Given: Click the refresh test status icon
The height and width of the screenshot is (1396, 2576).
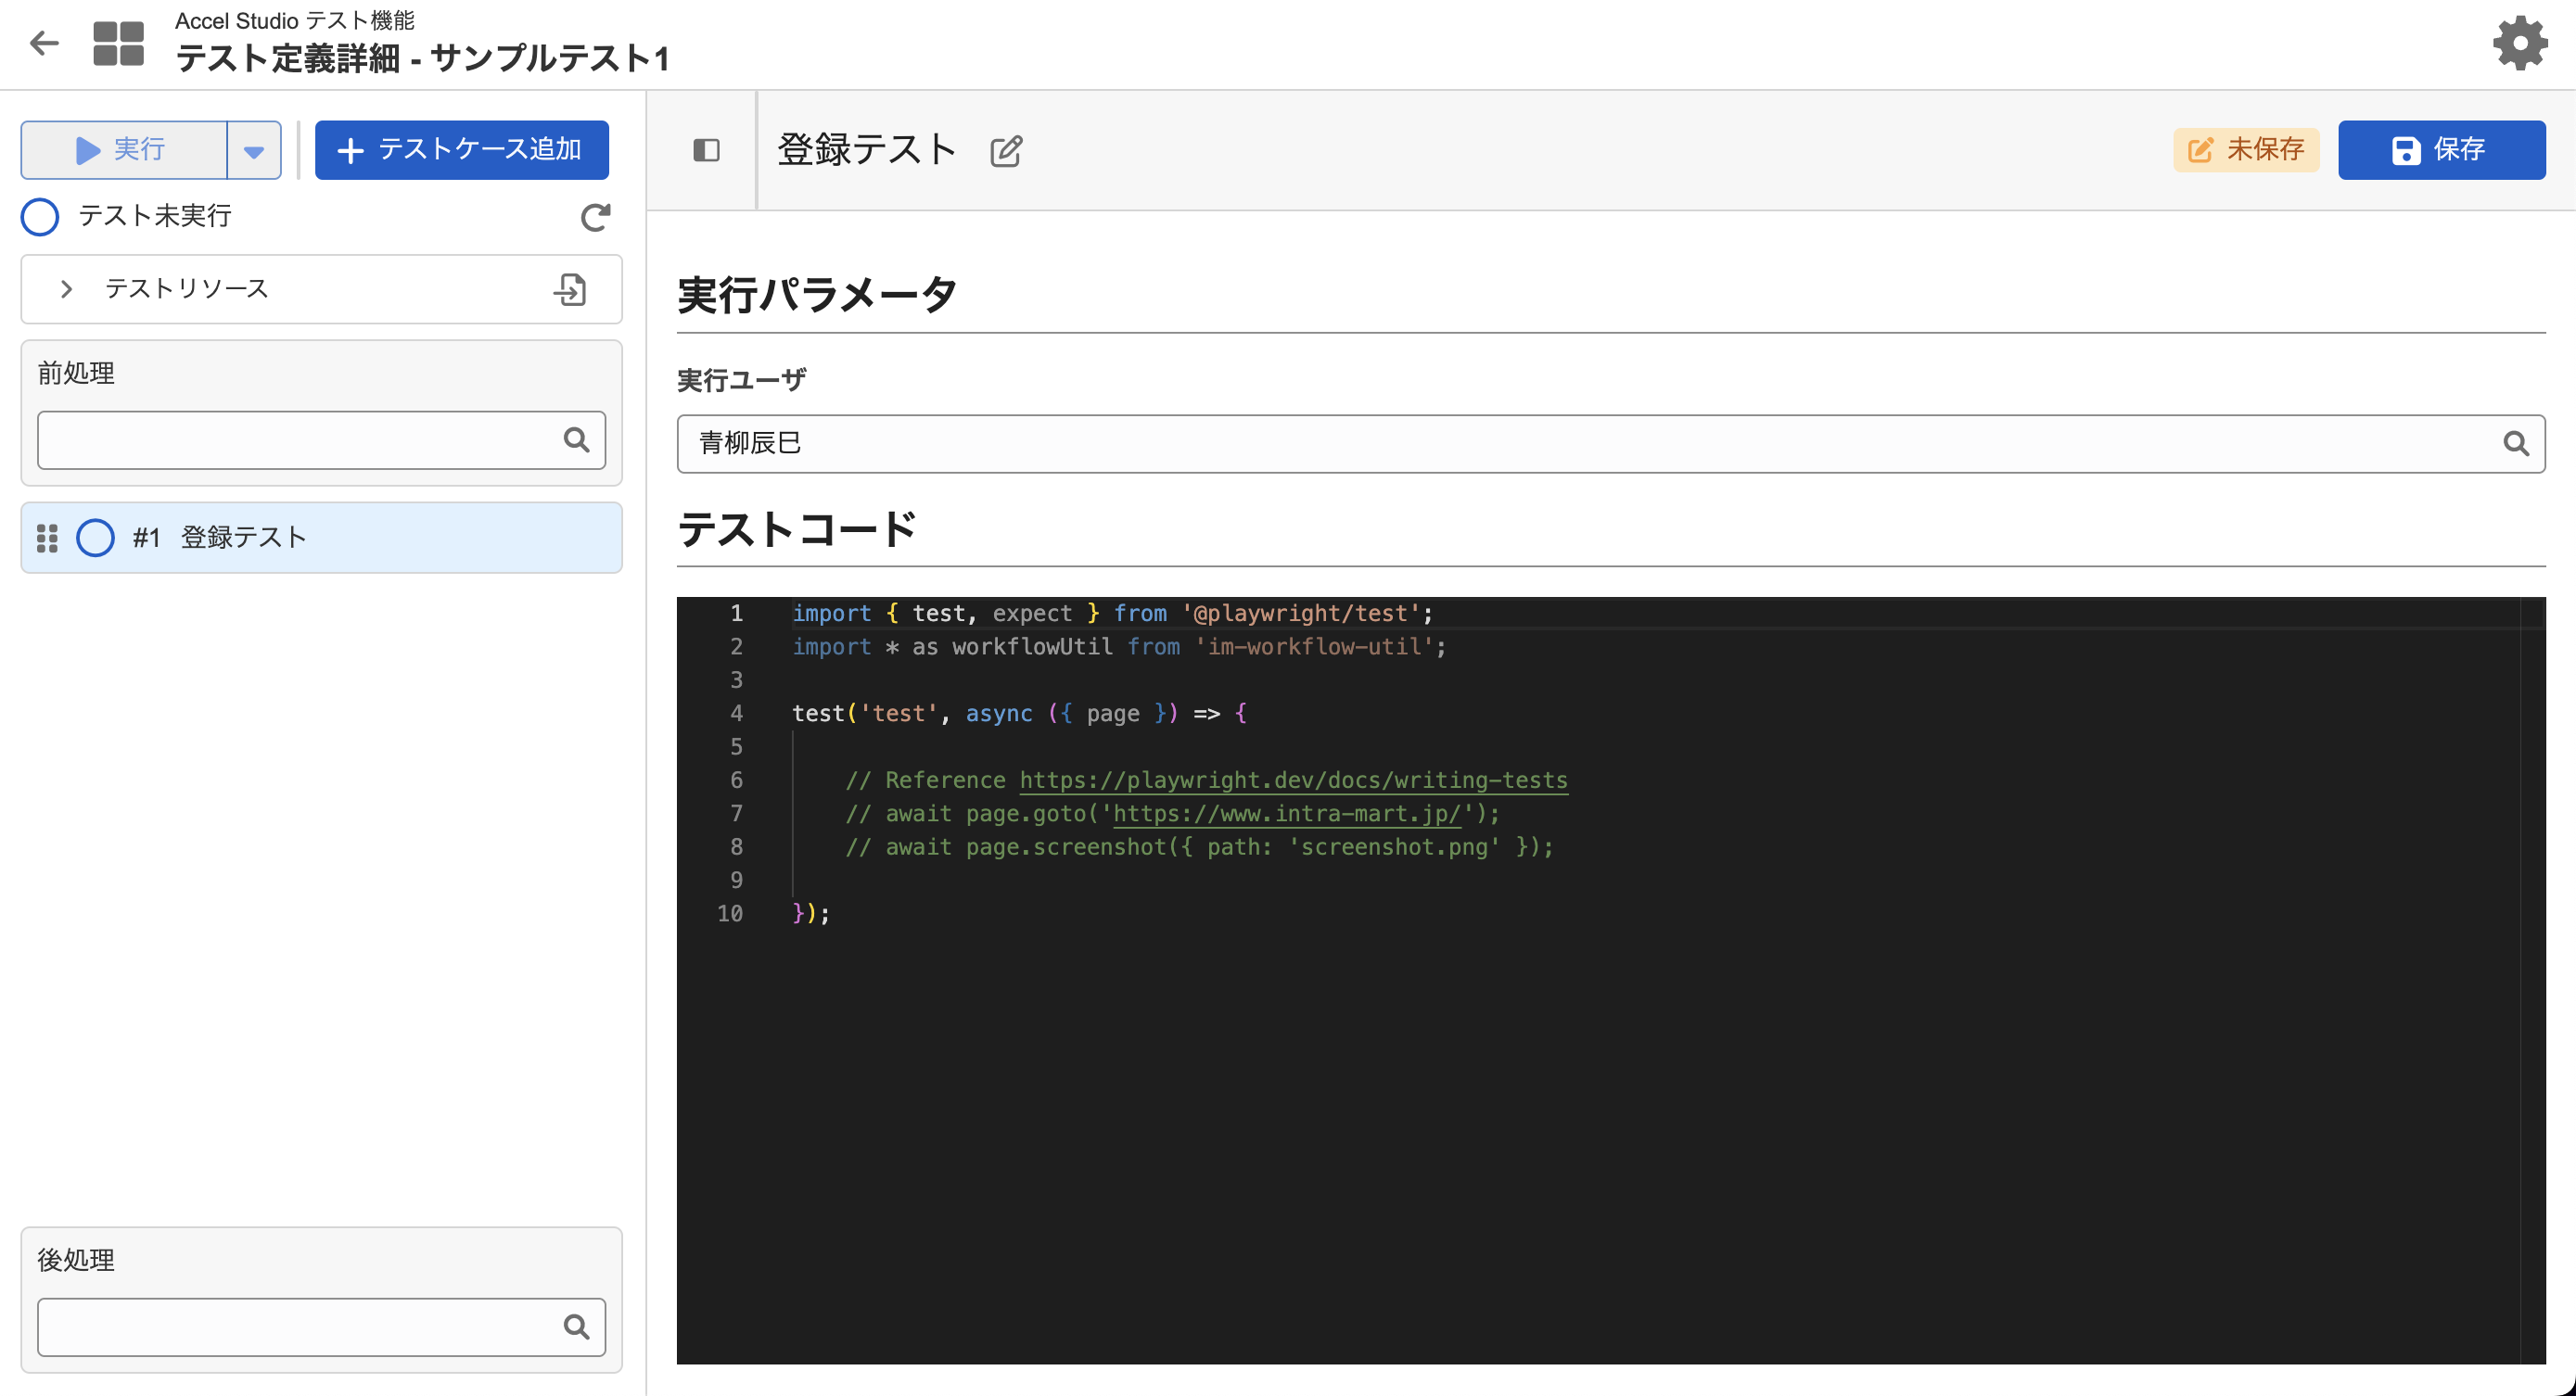Looking at the screenshot, I should click(x=596, y=217).
